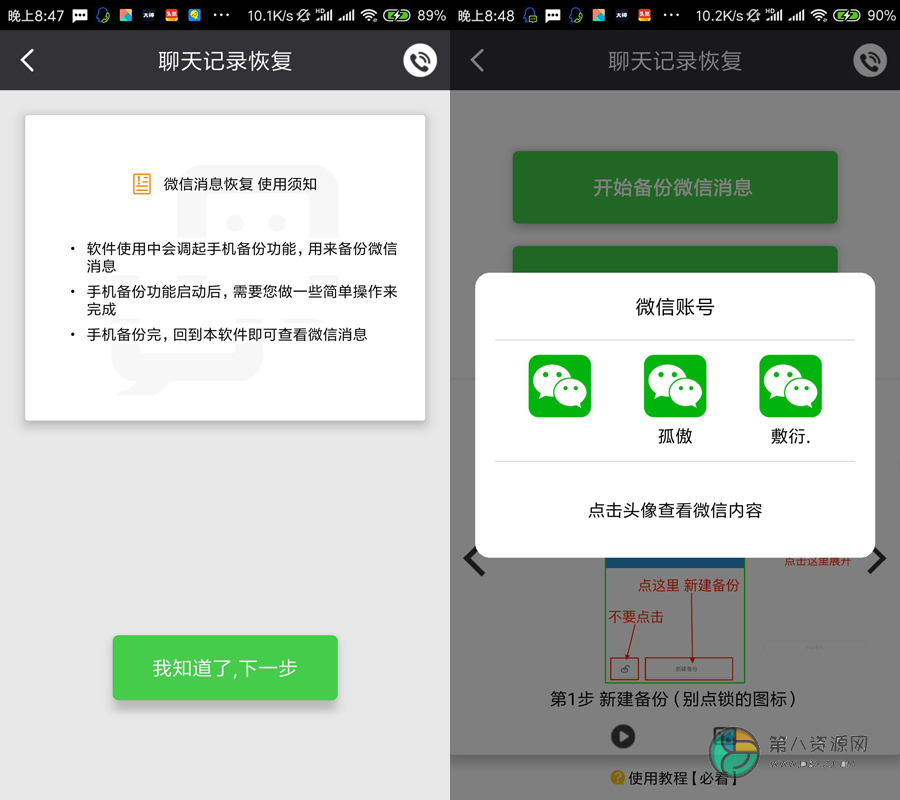Tap the battery icon showing 90%
Screen dimensions: 900x800
coord(847,15)
